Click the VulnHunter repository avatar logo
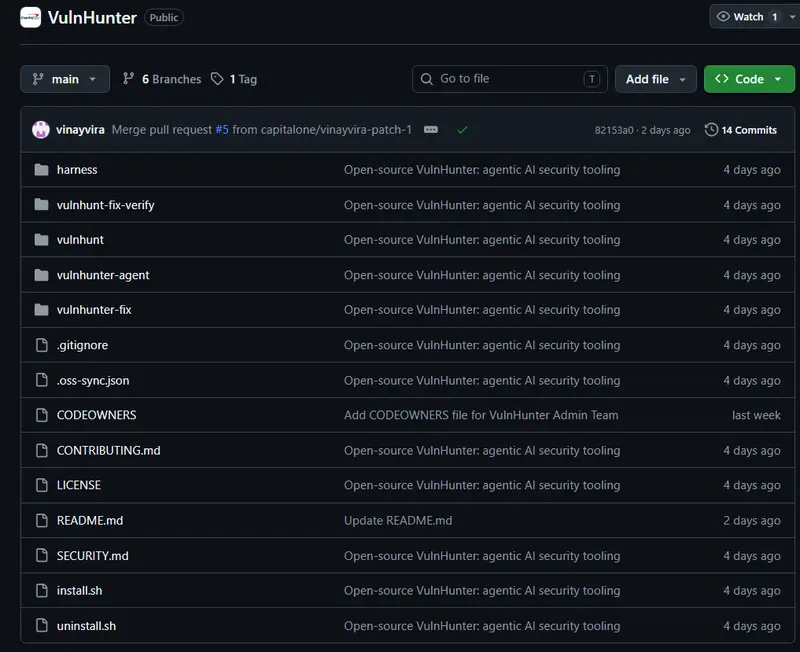The image size is (800, 652). (x=30, y=17)
